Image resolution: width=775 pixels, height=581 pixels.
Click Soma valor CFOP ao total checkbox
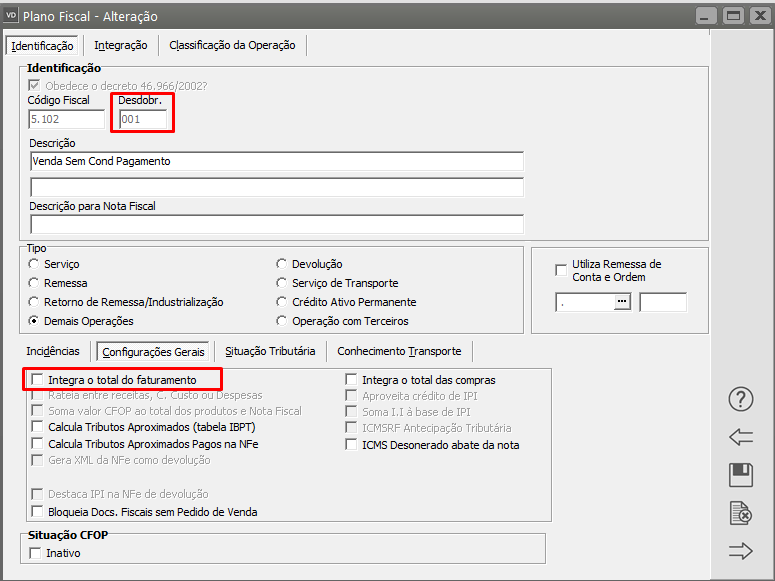pos(37,410)
